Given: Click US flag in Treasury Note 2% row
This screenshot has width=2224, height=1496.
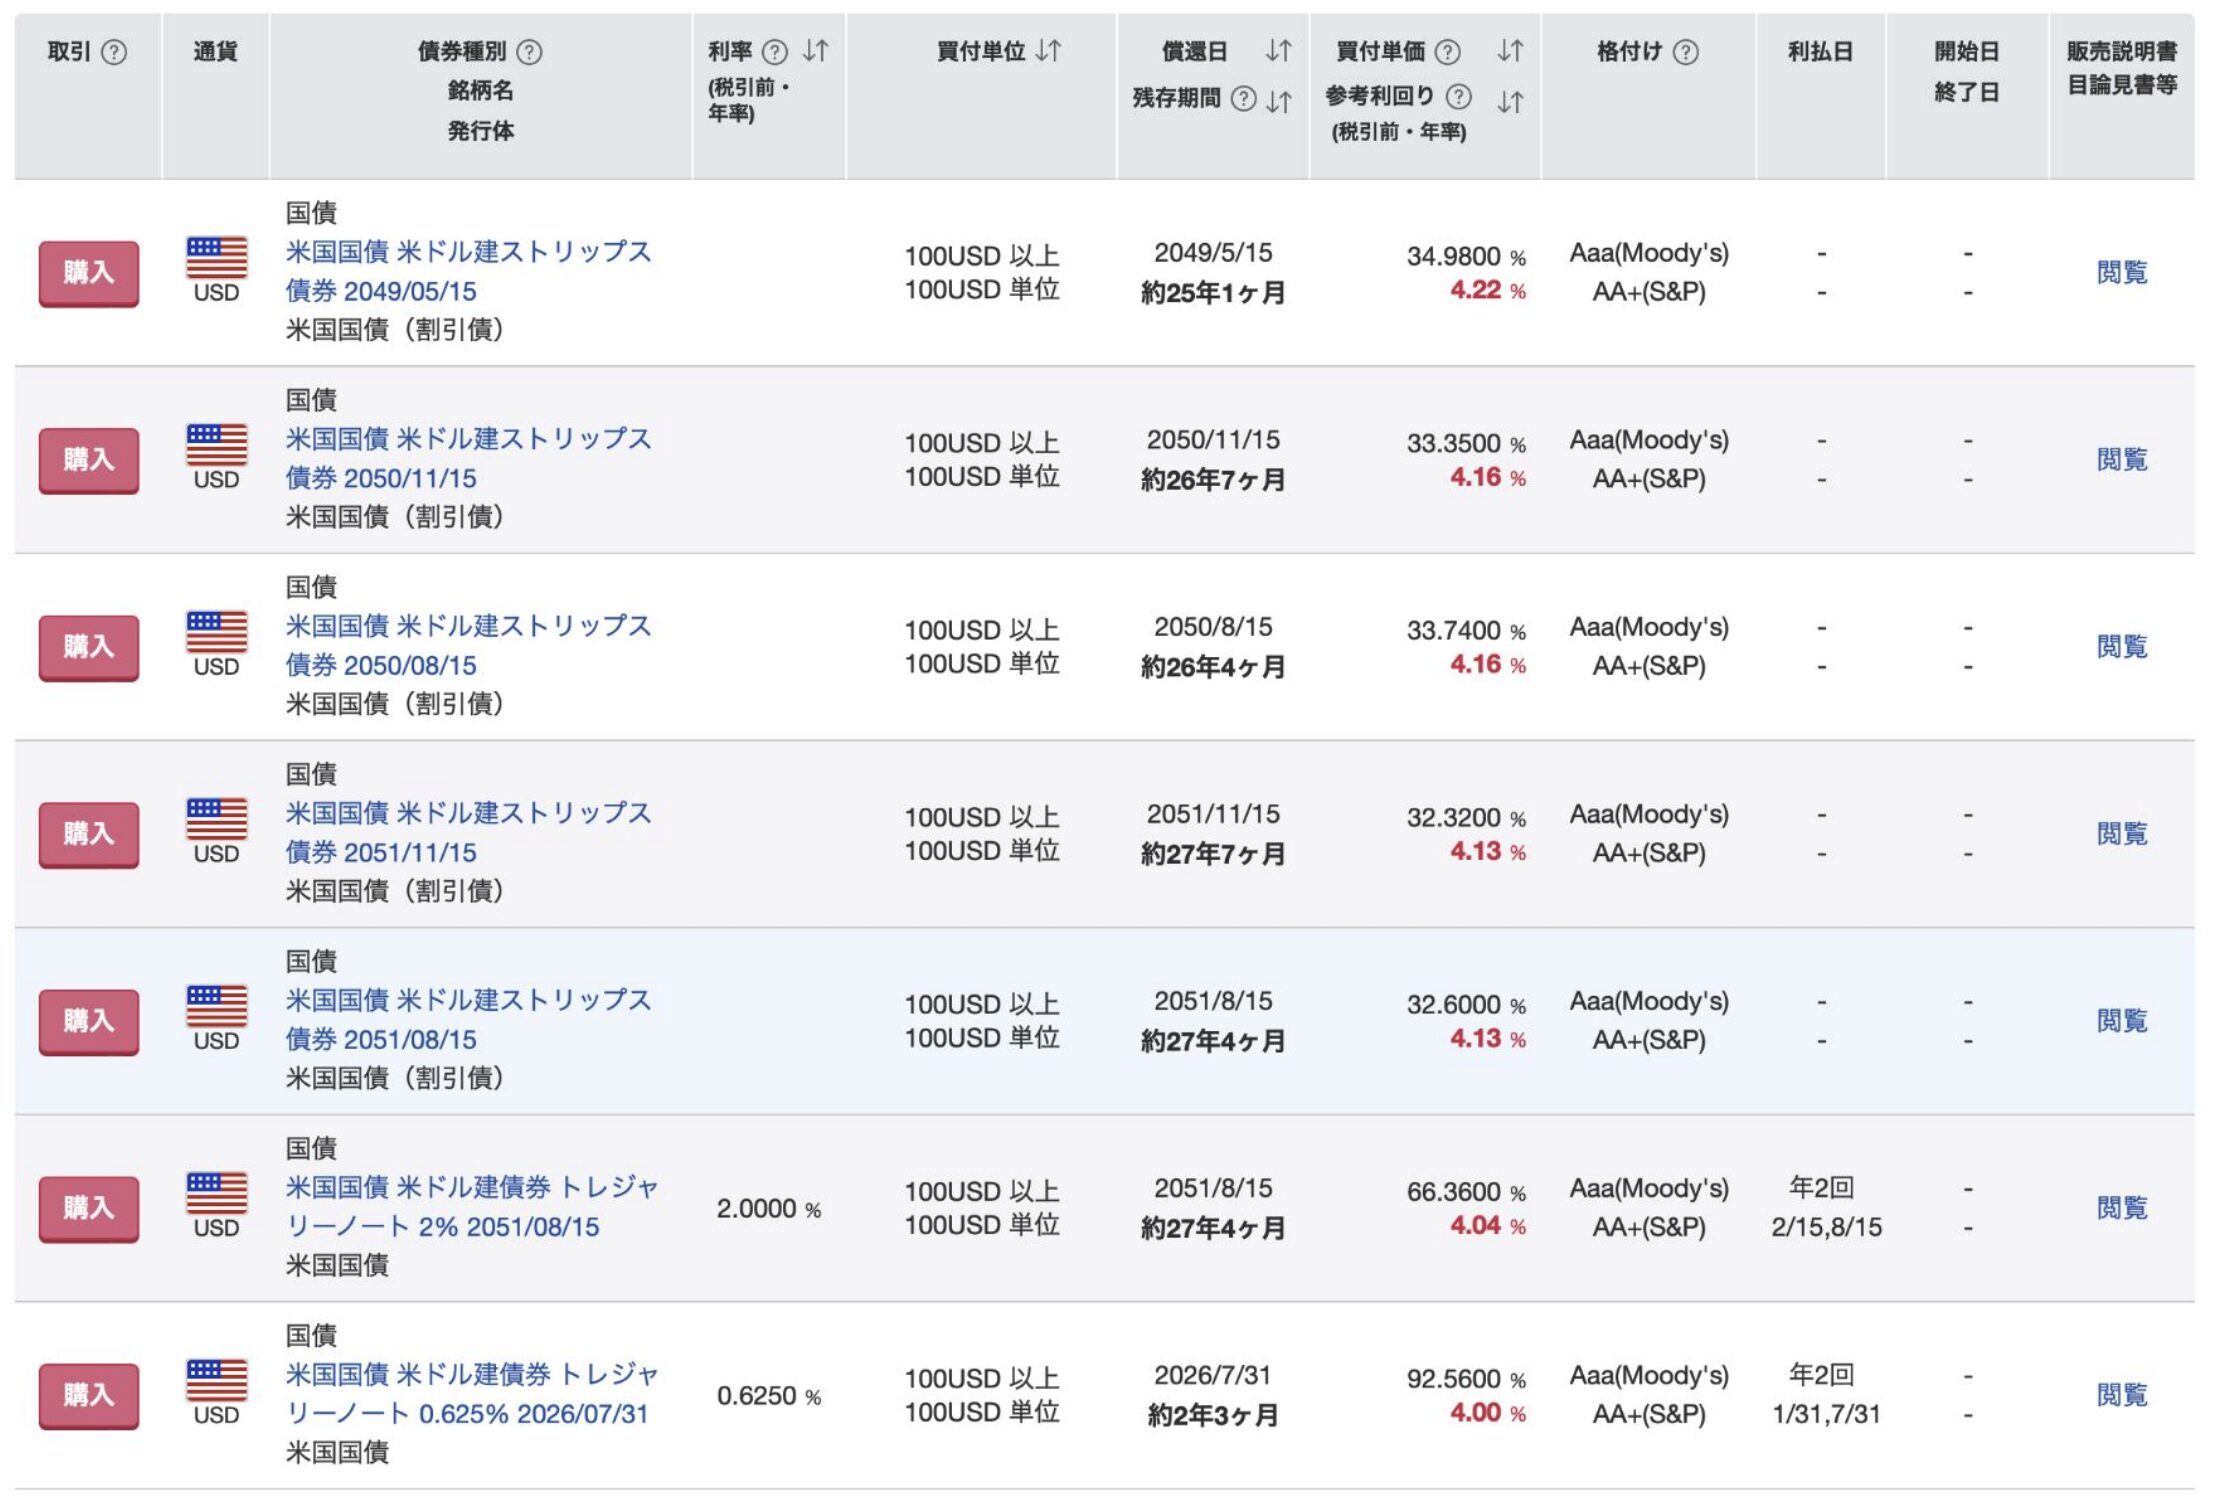Looking at the screenshot, I should tap(217, 1193).
